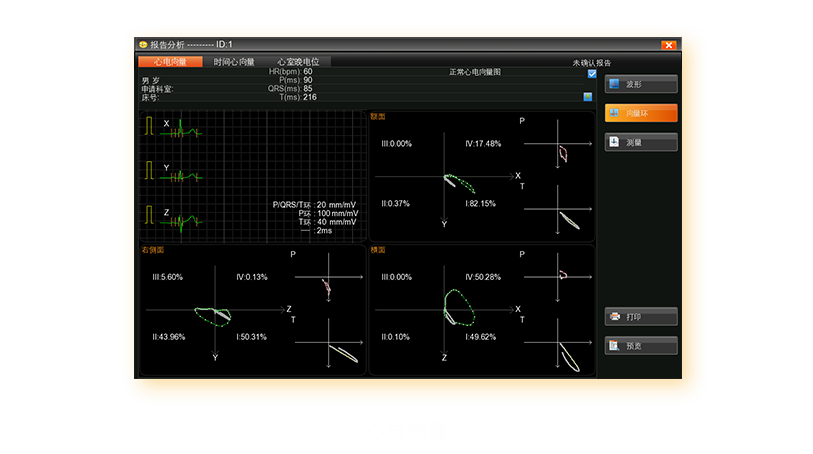The height and width of the screenshot is (454, 813).
Task: Click the T环 40 mm/mV scale text
Action: coord(328,222)
